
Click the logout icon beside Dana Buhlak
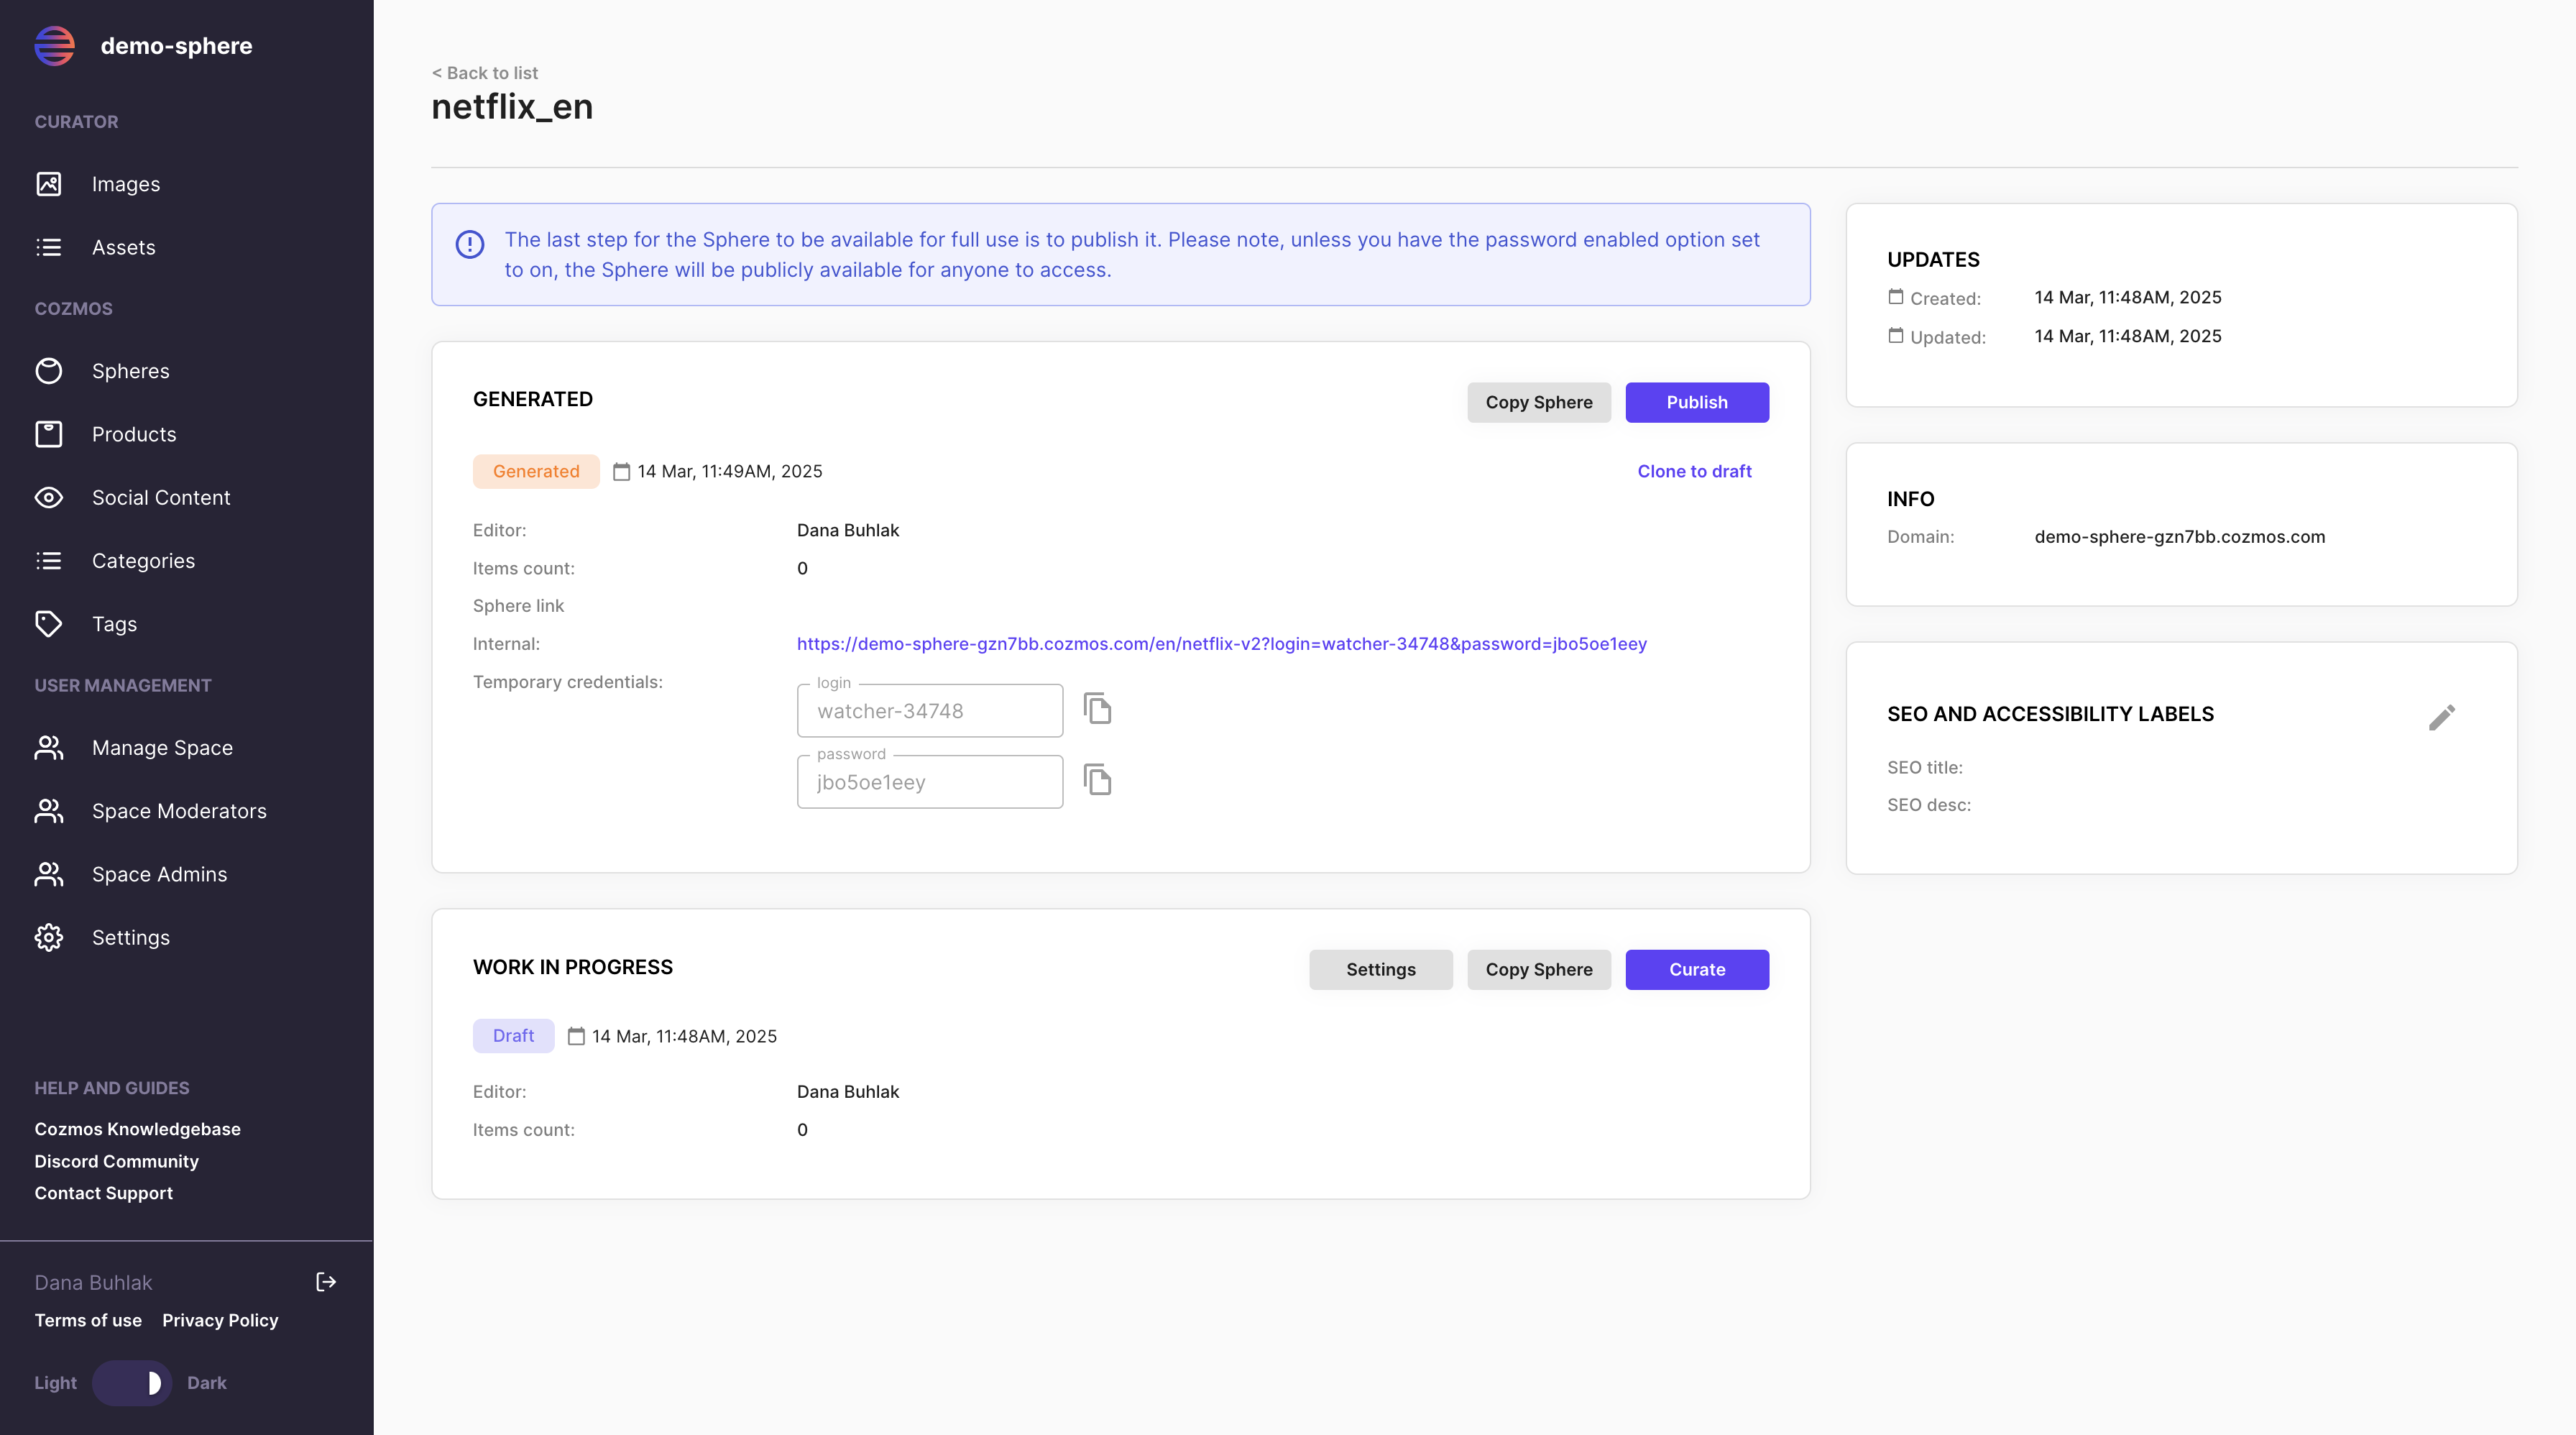pos(326,1282)
